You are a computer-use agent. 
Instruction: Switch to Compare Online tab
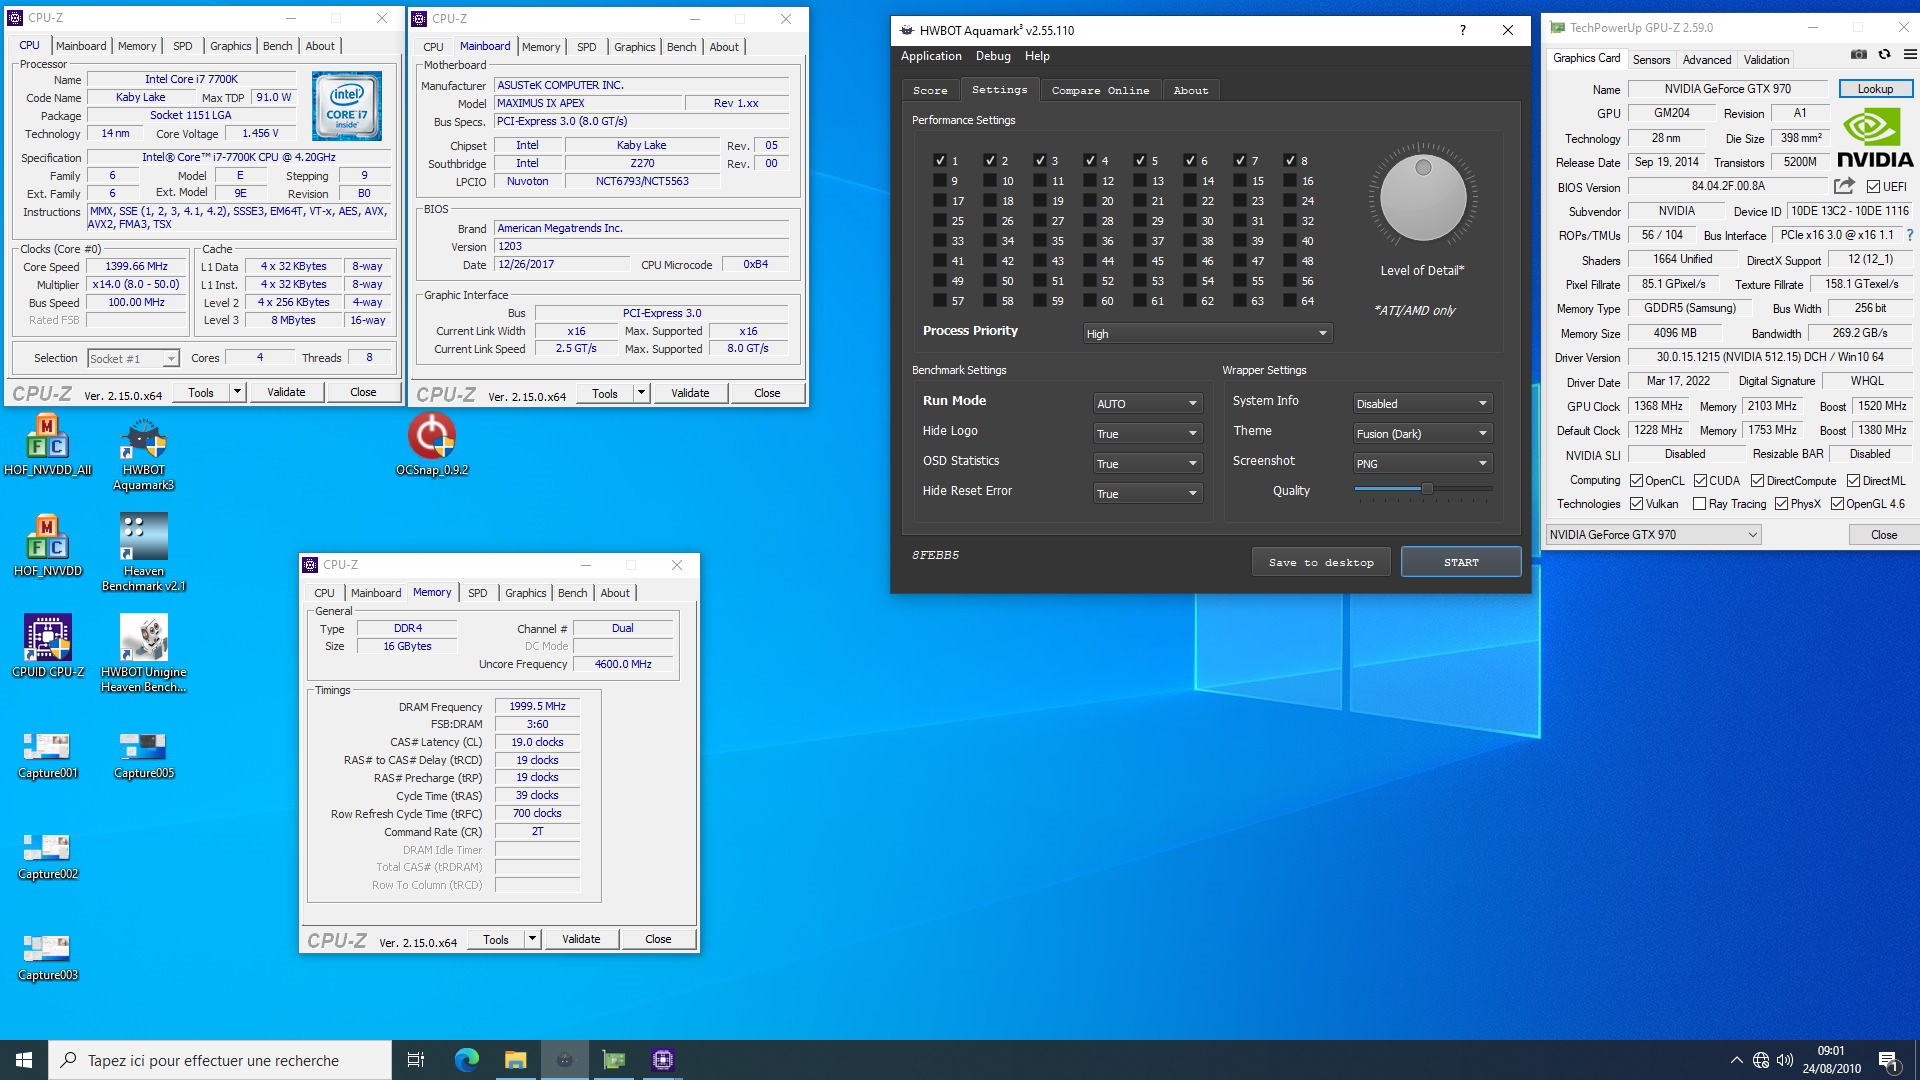[1100, 90]
